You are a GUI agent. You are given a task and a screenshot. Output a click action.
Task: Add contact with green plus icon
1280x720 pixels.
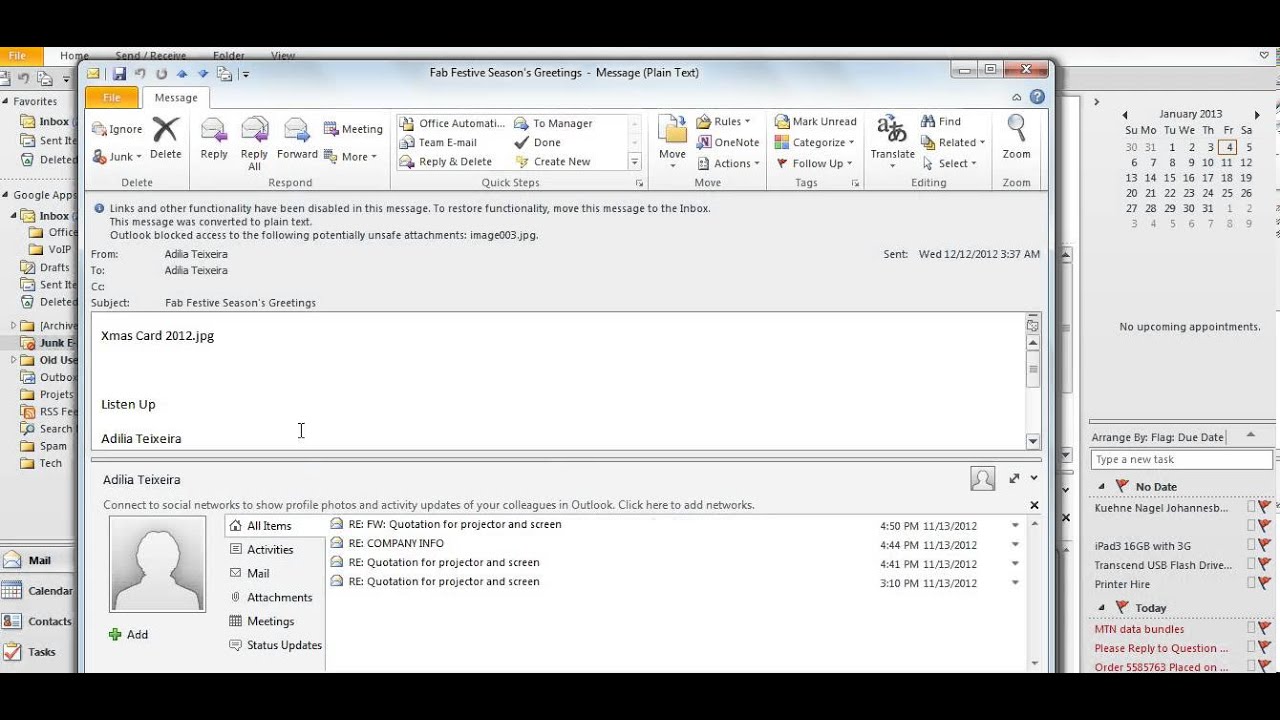tap(115, 634)
